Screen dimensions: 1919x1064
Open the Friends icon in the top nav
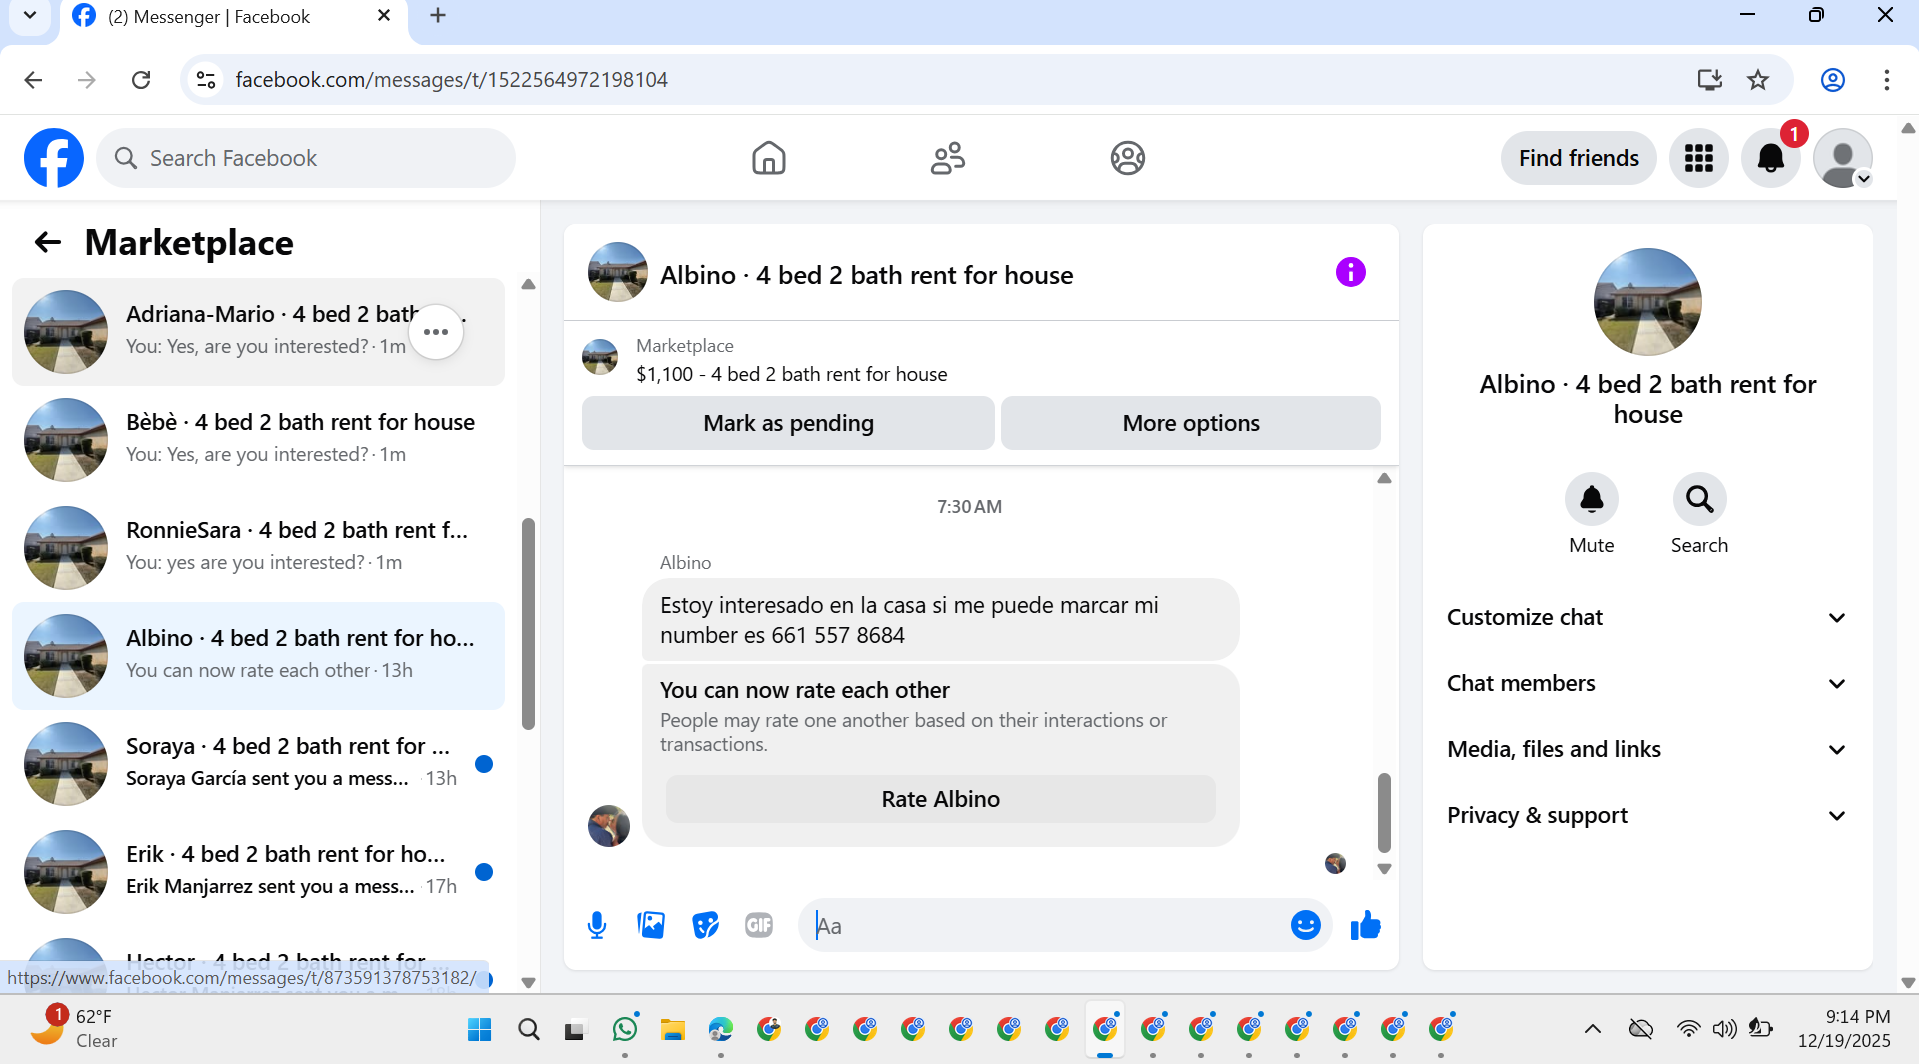coord(948,158)
